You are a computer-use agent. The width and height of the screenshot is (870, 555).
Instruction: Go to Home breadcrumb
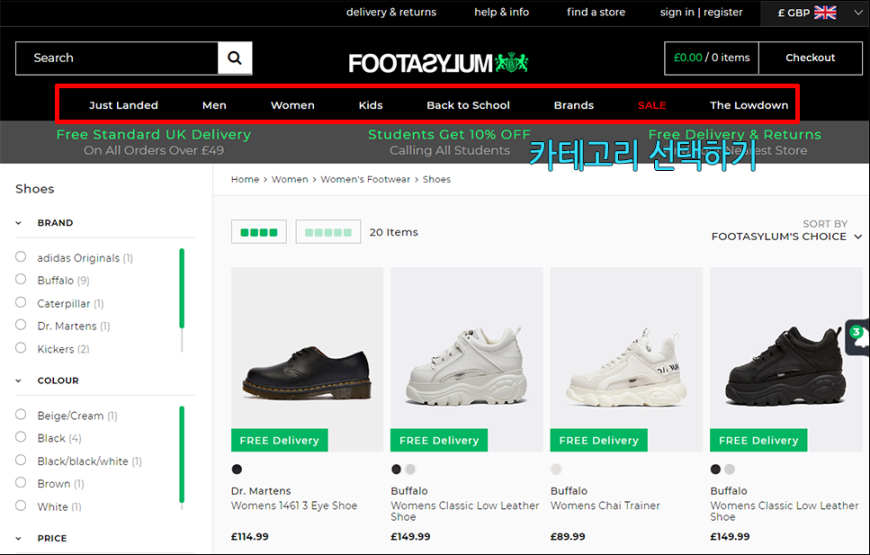(x=245, y=179)
